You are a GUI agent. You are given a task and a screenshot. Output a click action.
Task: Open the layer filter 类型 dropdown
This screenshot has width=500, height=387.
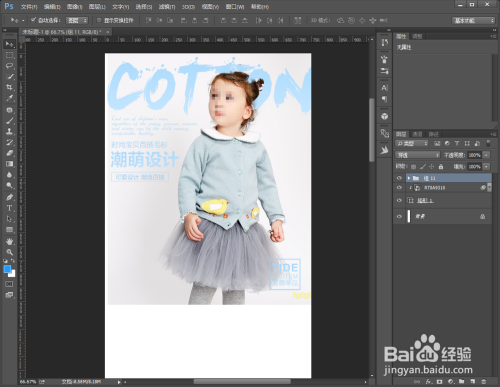click(x=412, y=143)
